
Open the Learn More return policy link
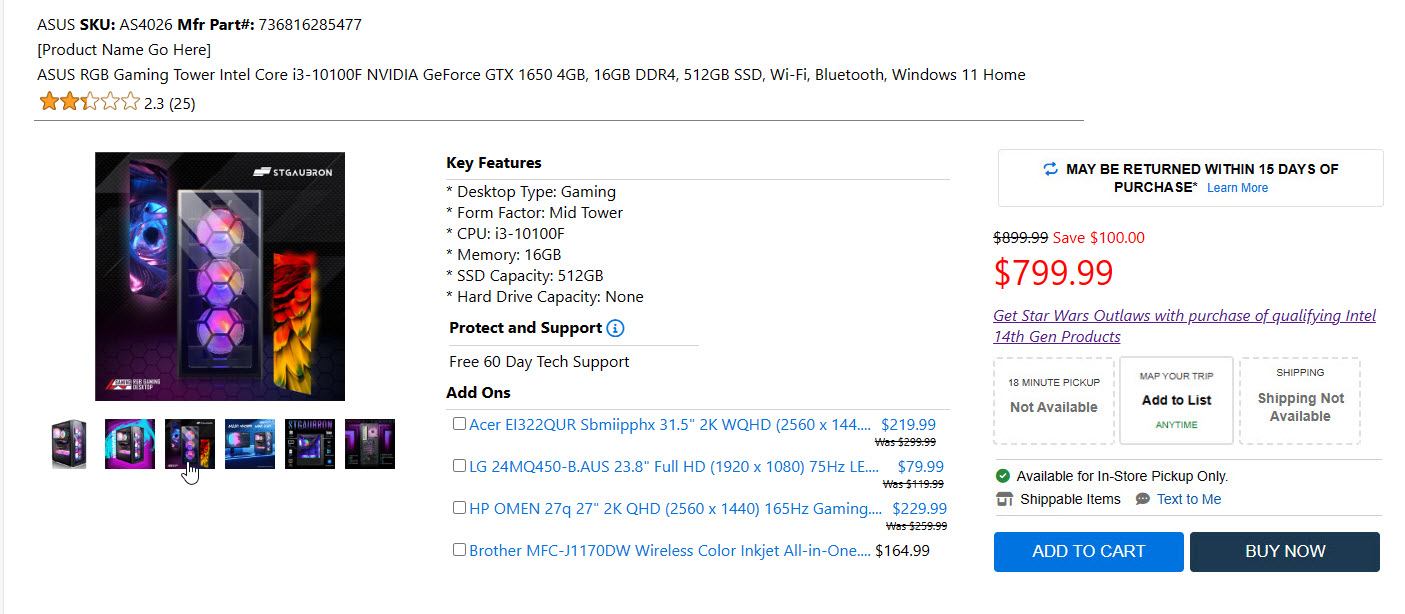(1237, 188)
